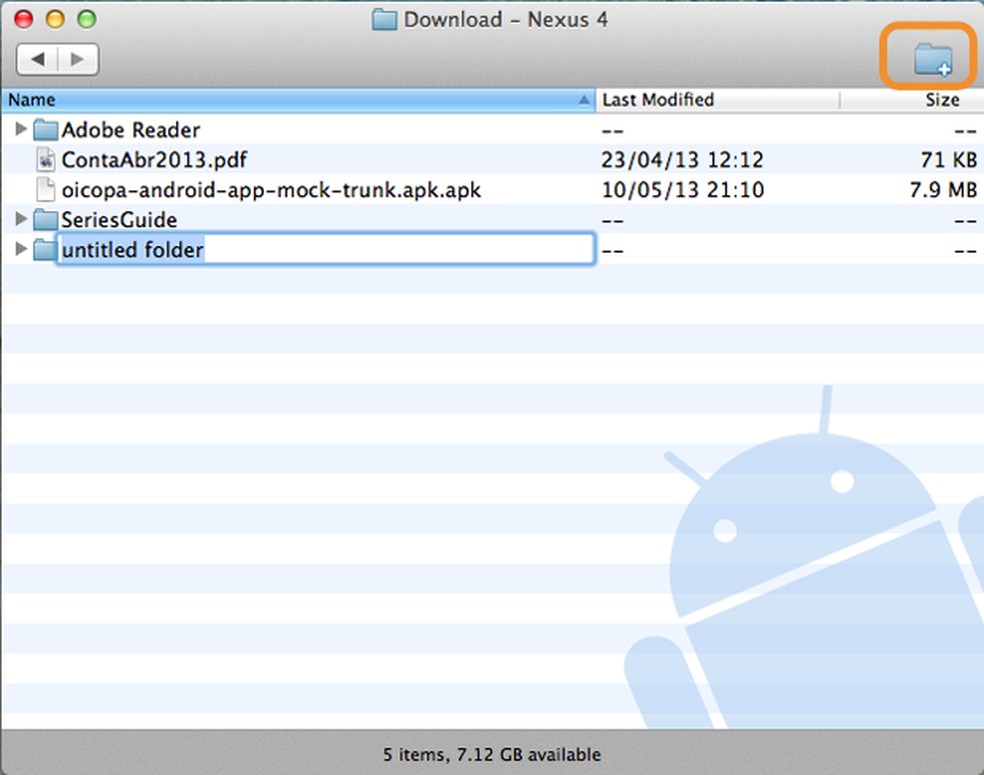
Task: Go forward with the right arrow button
Action: [x=78, y=60]
